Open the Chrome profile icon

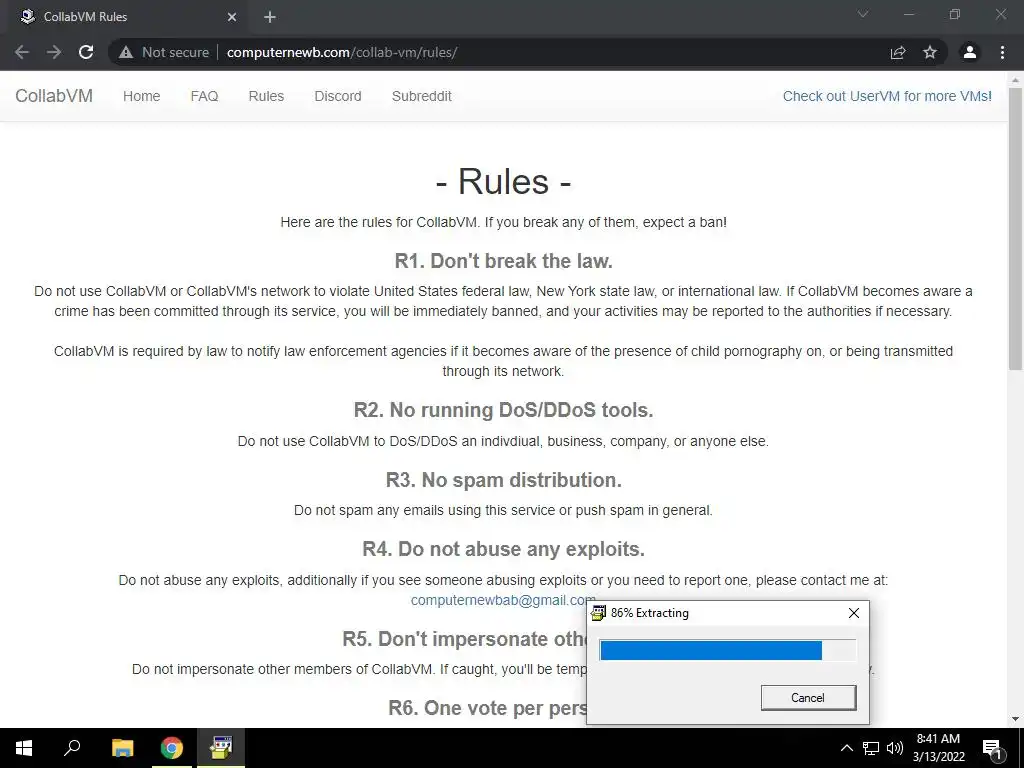[970, 52]
